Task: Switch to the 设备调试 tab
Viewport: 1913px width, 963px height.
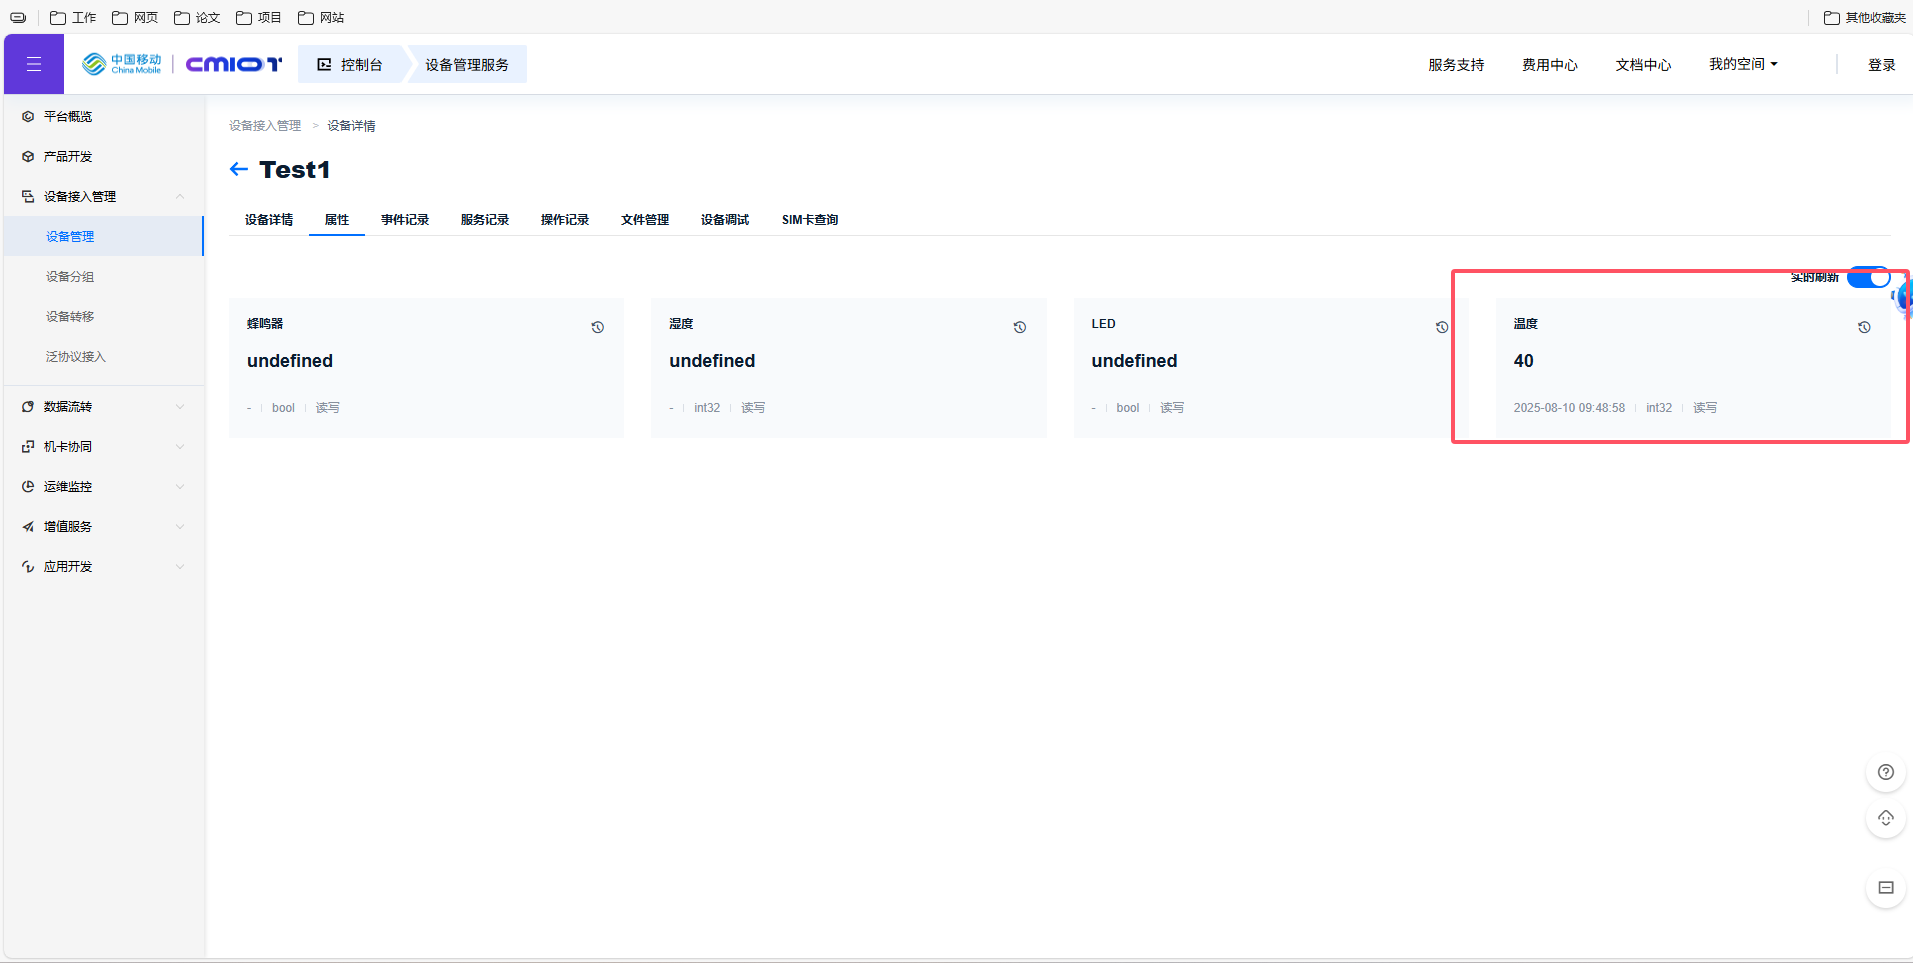Action: (724, 220)
